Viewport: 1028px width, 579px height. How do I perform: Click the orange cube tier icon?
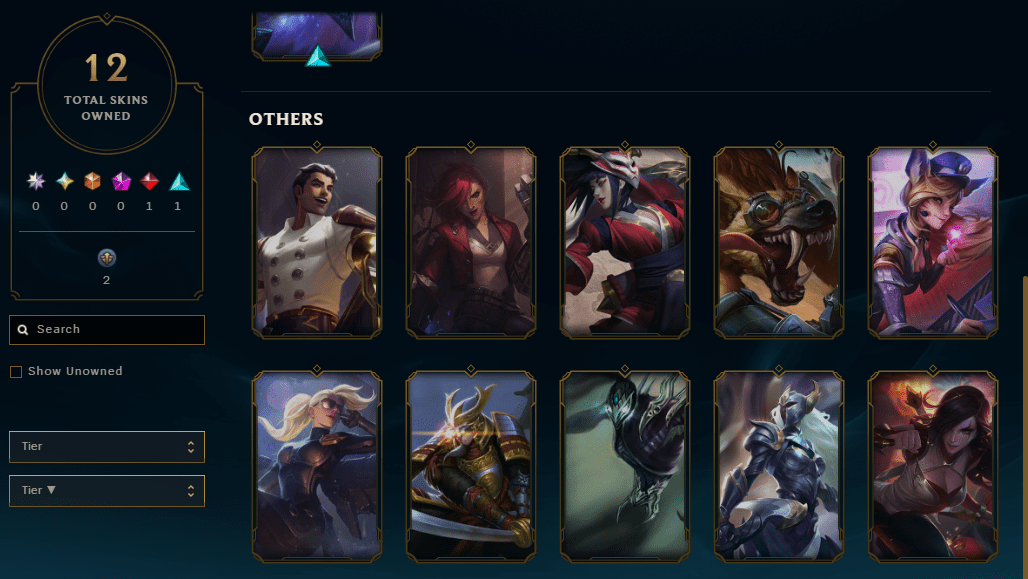click(x=92, y=181)
